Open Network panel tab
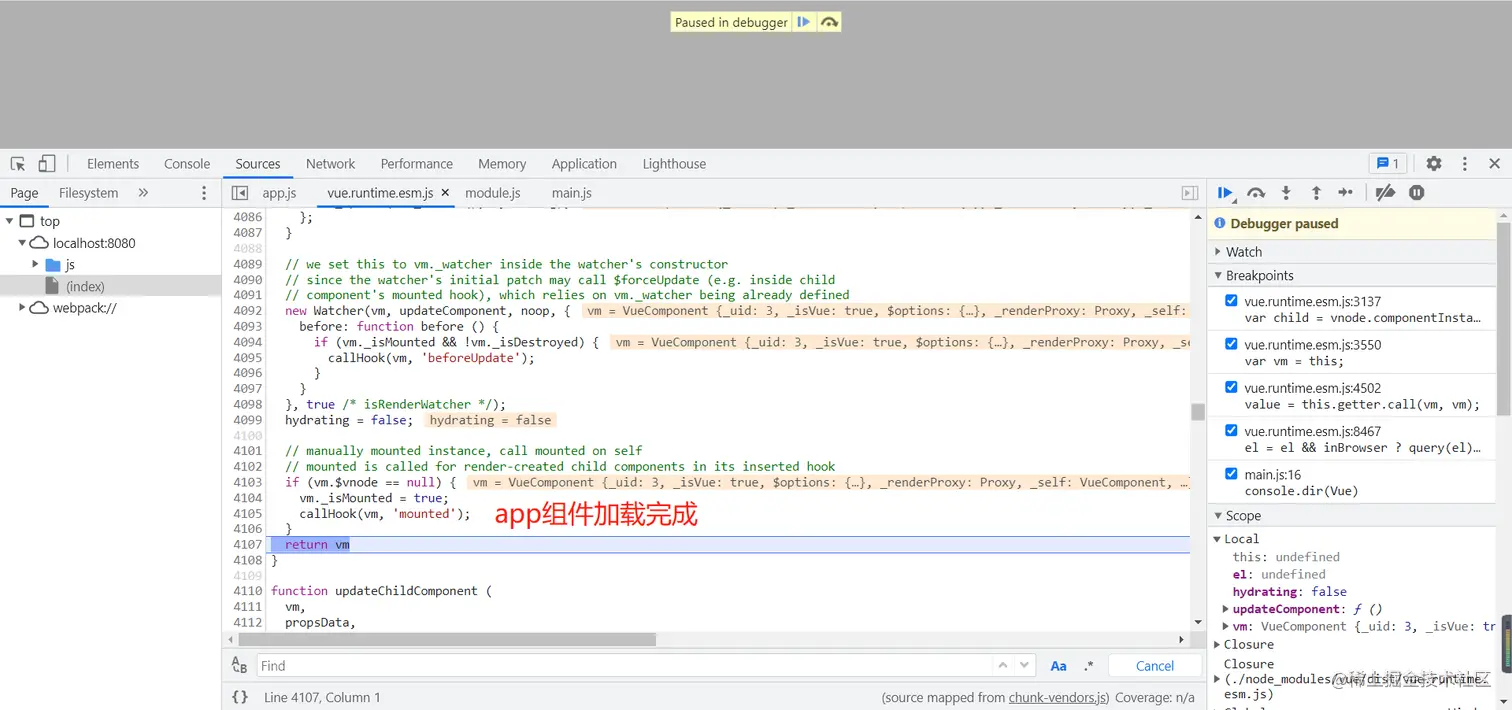The height and width of the screenshot is (710, 1512). (x=331, y=164)
